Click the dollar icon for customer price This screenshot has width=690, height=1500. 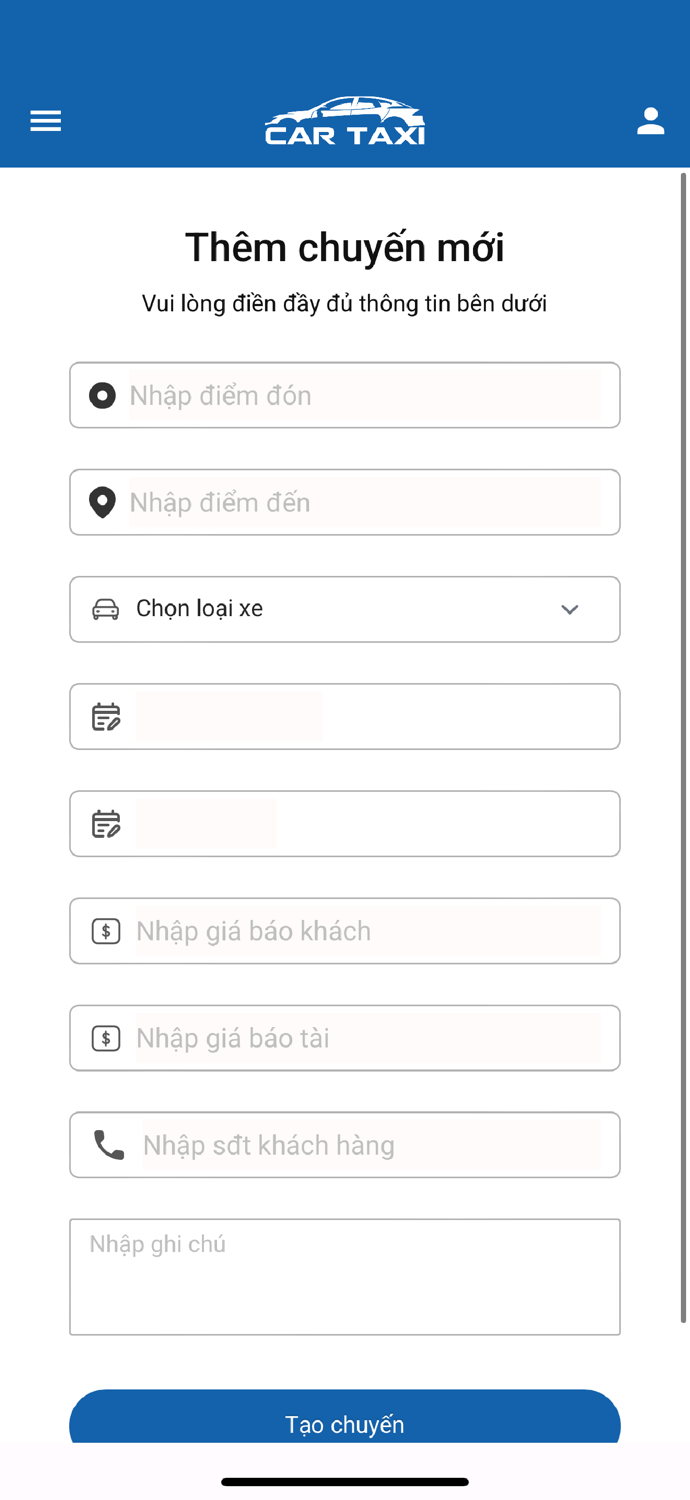[106, 931]
